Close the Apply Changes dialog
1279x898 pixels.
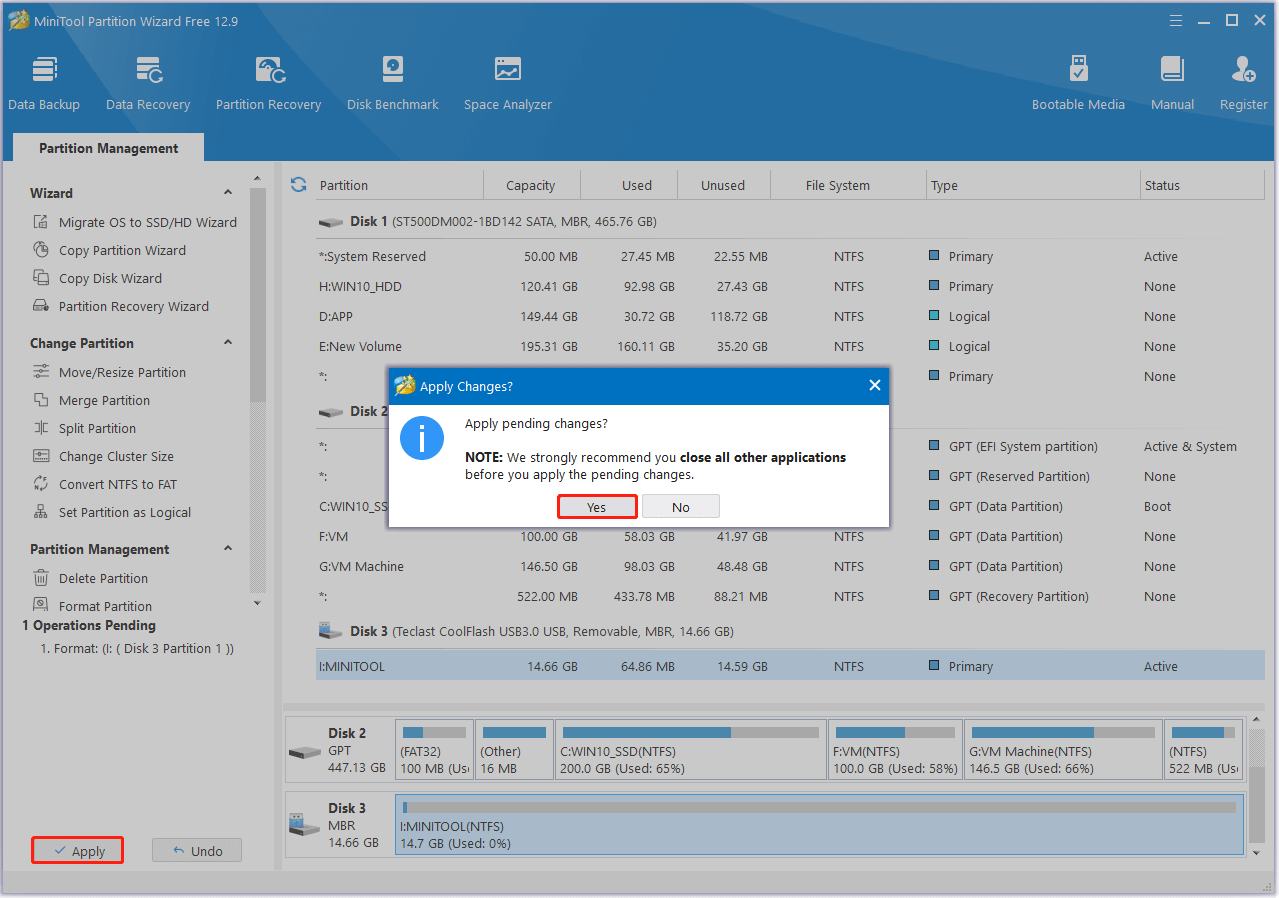tap(874, 385)
